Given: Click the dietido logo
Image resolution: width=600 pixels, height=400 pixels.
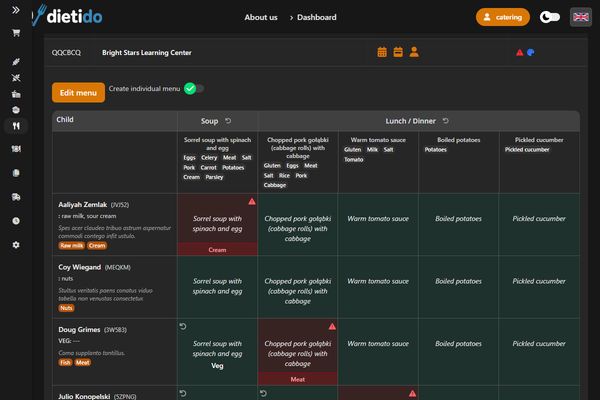Looking at the screenshot, I should [x=68, y=16].
